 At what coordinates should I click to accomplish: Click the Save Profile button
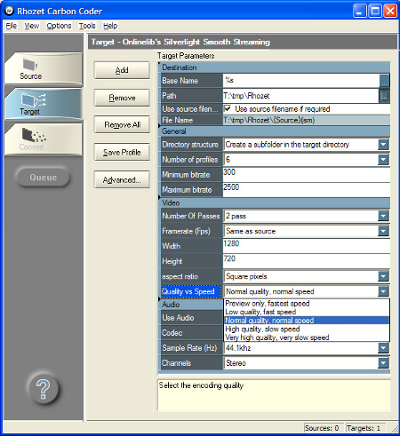[x=122, y=152]
